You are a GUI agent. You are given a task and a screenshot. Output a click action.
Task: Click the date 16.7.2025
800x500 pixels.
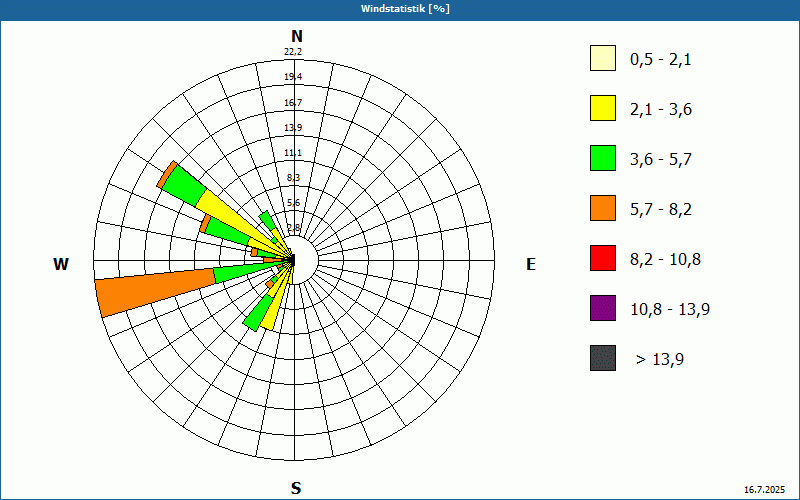[764, 490]
